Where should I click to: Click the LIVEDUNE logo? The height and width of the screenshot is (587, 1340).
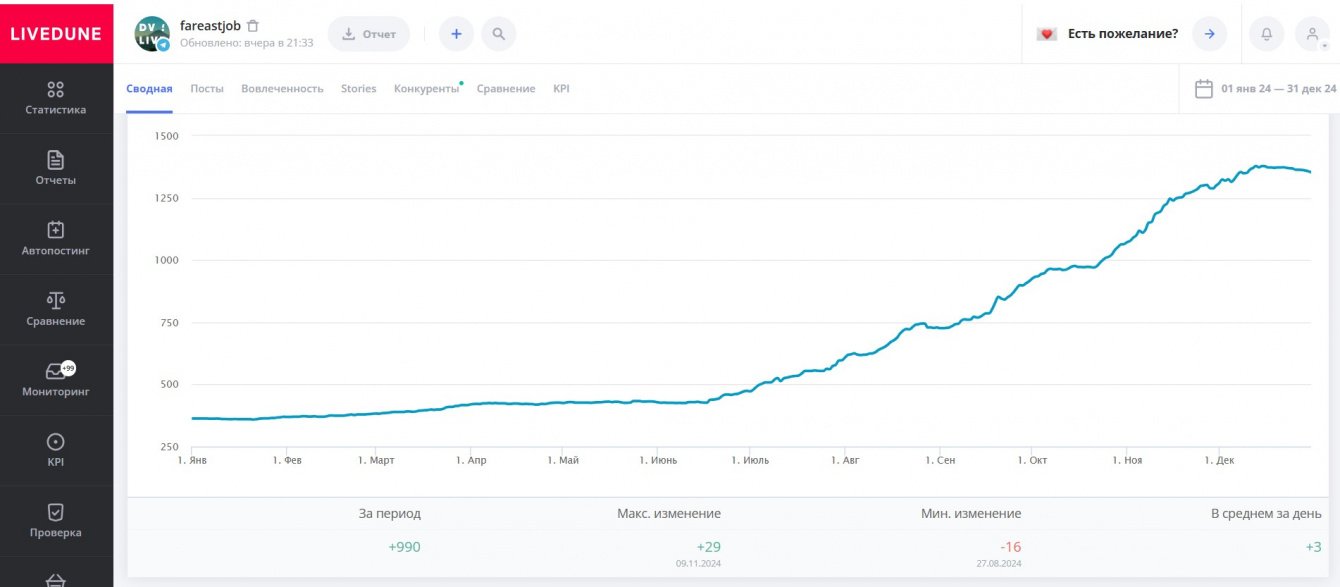(56, 33)
